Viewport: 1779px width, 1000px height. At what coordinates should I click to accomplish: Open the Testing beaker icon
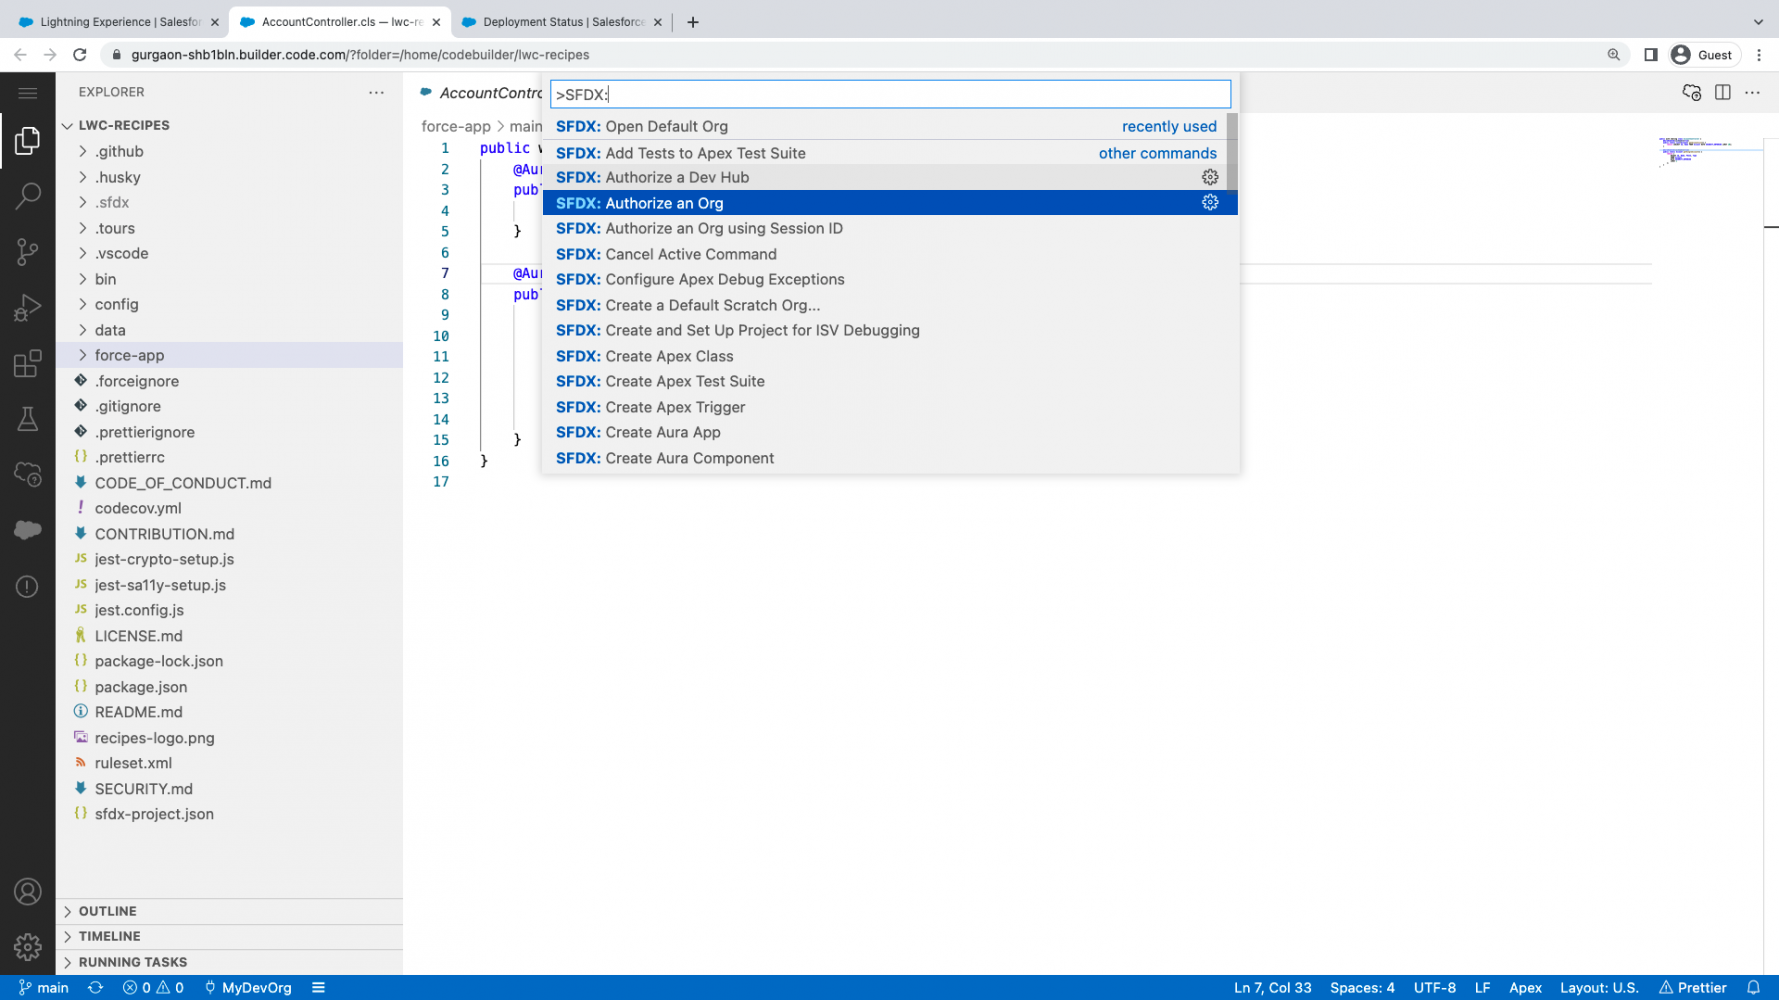point(27,419)
